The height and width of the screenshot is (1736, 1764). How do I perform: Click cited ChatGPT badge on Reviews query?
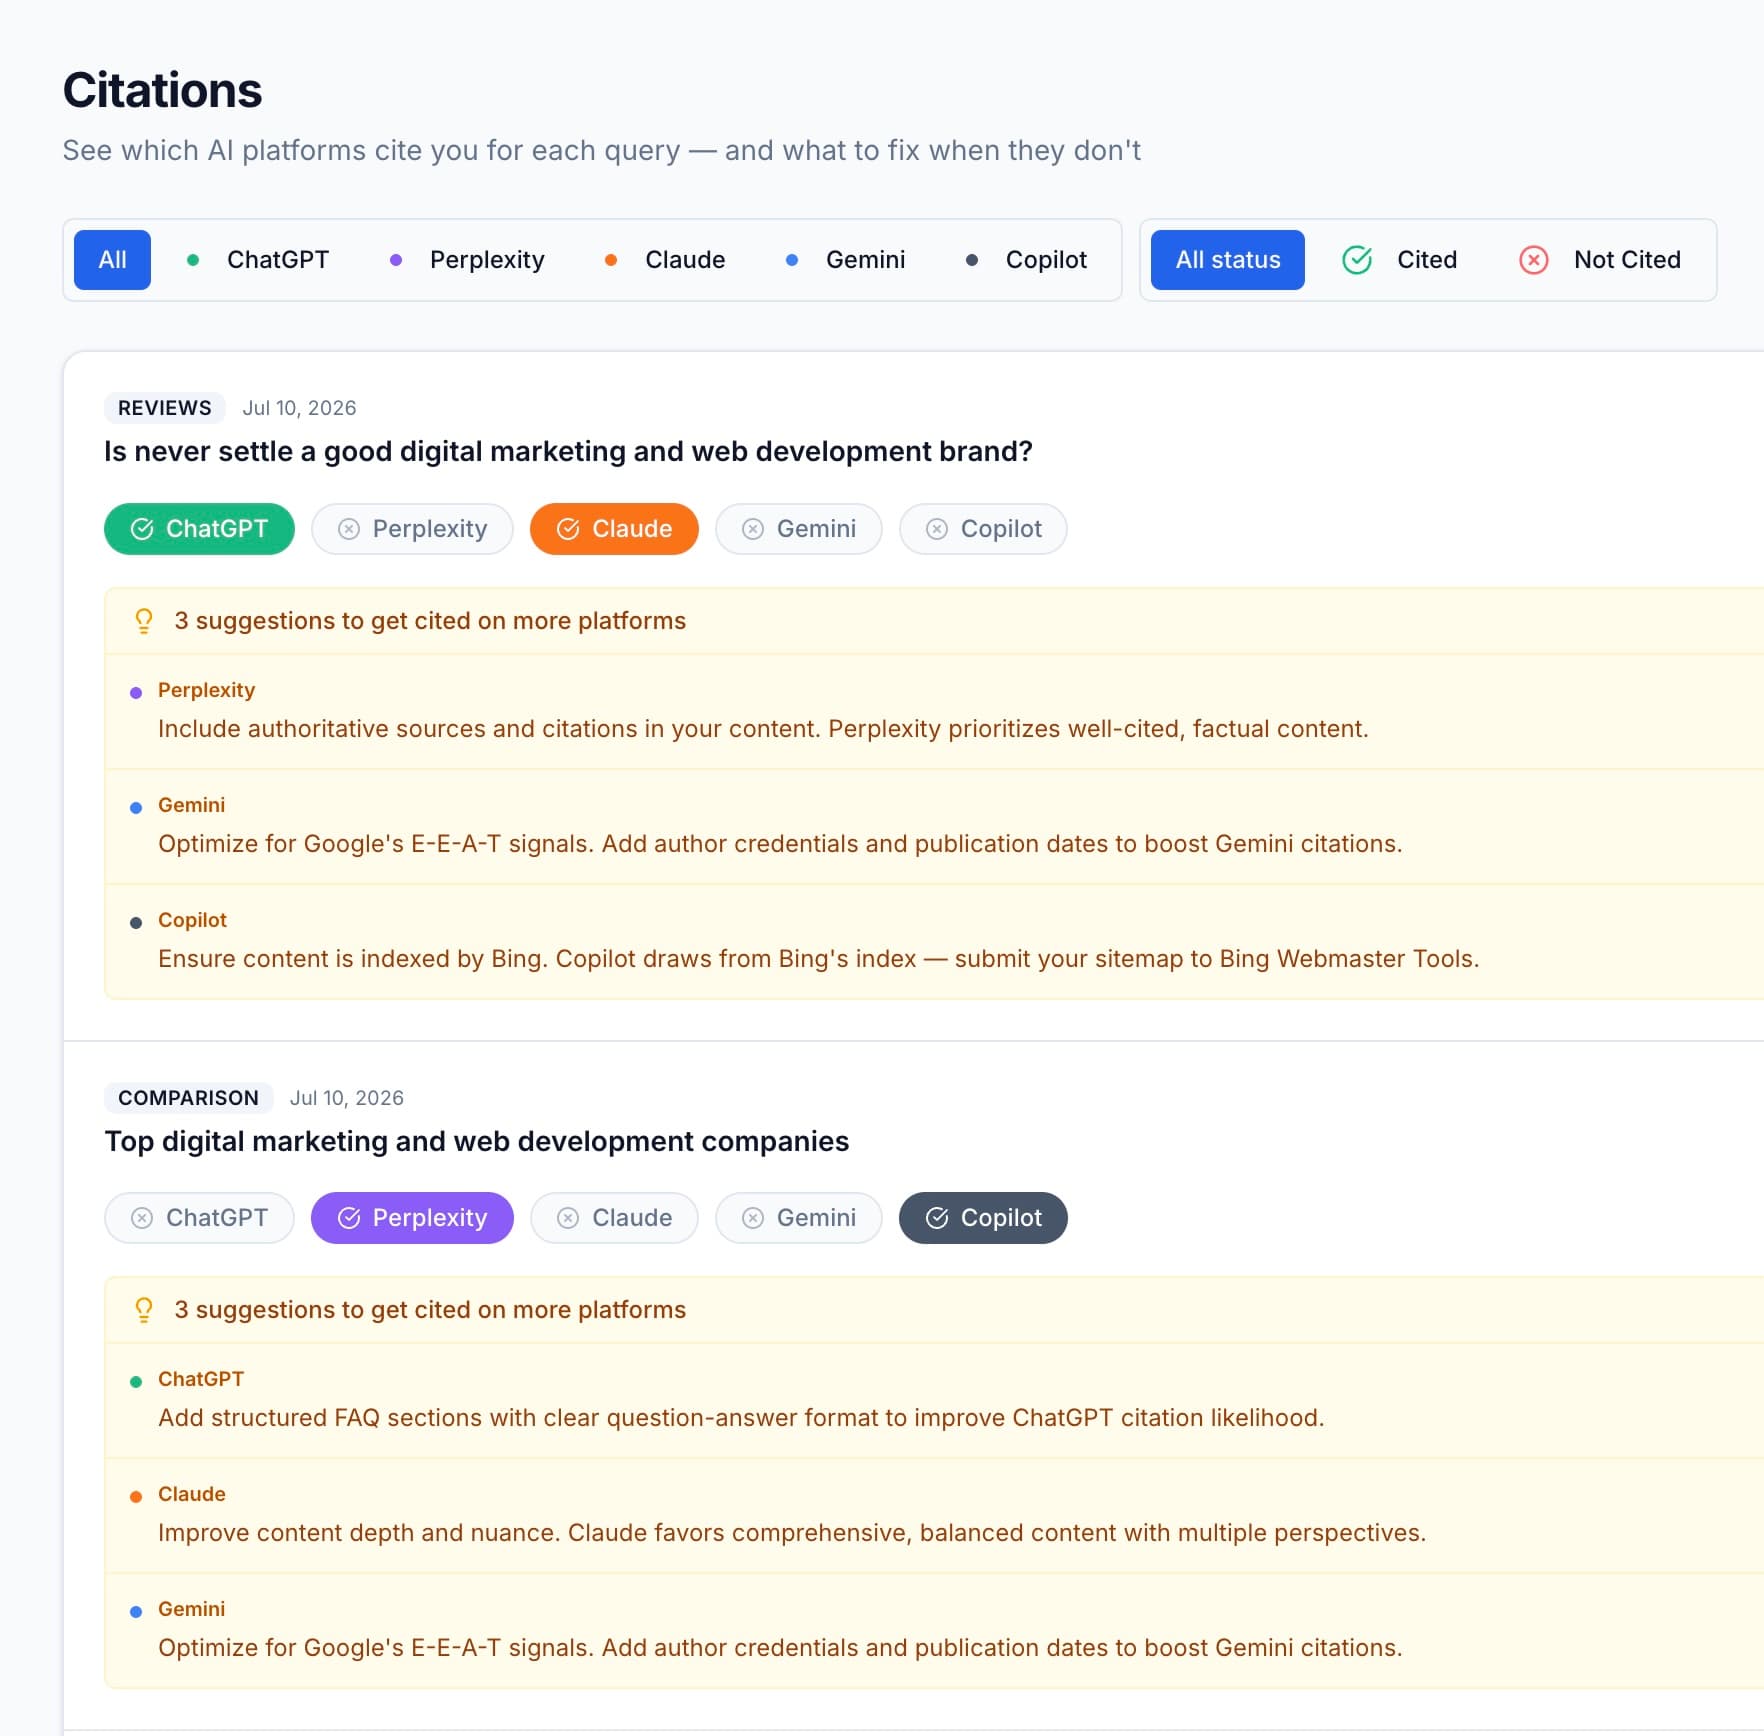199,529
